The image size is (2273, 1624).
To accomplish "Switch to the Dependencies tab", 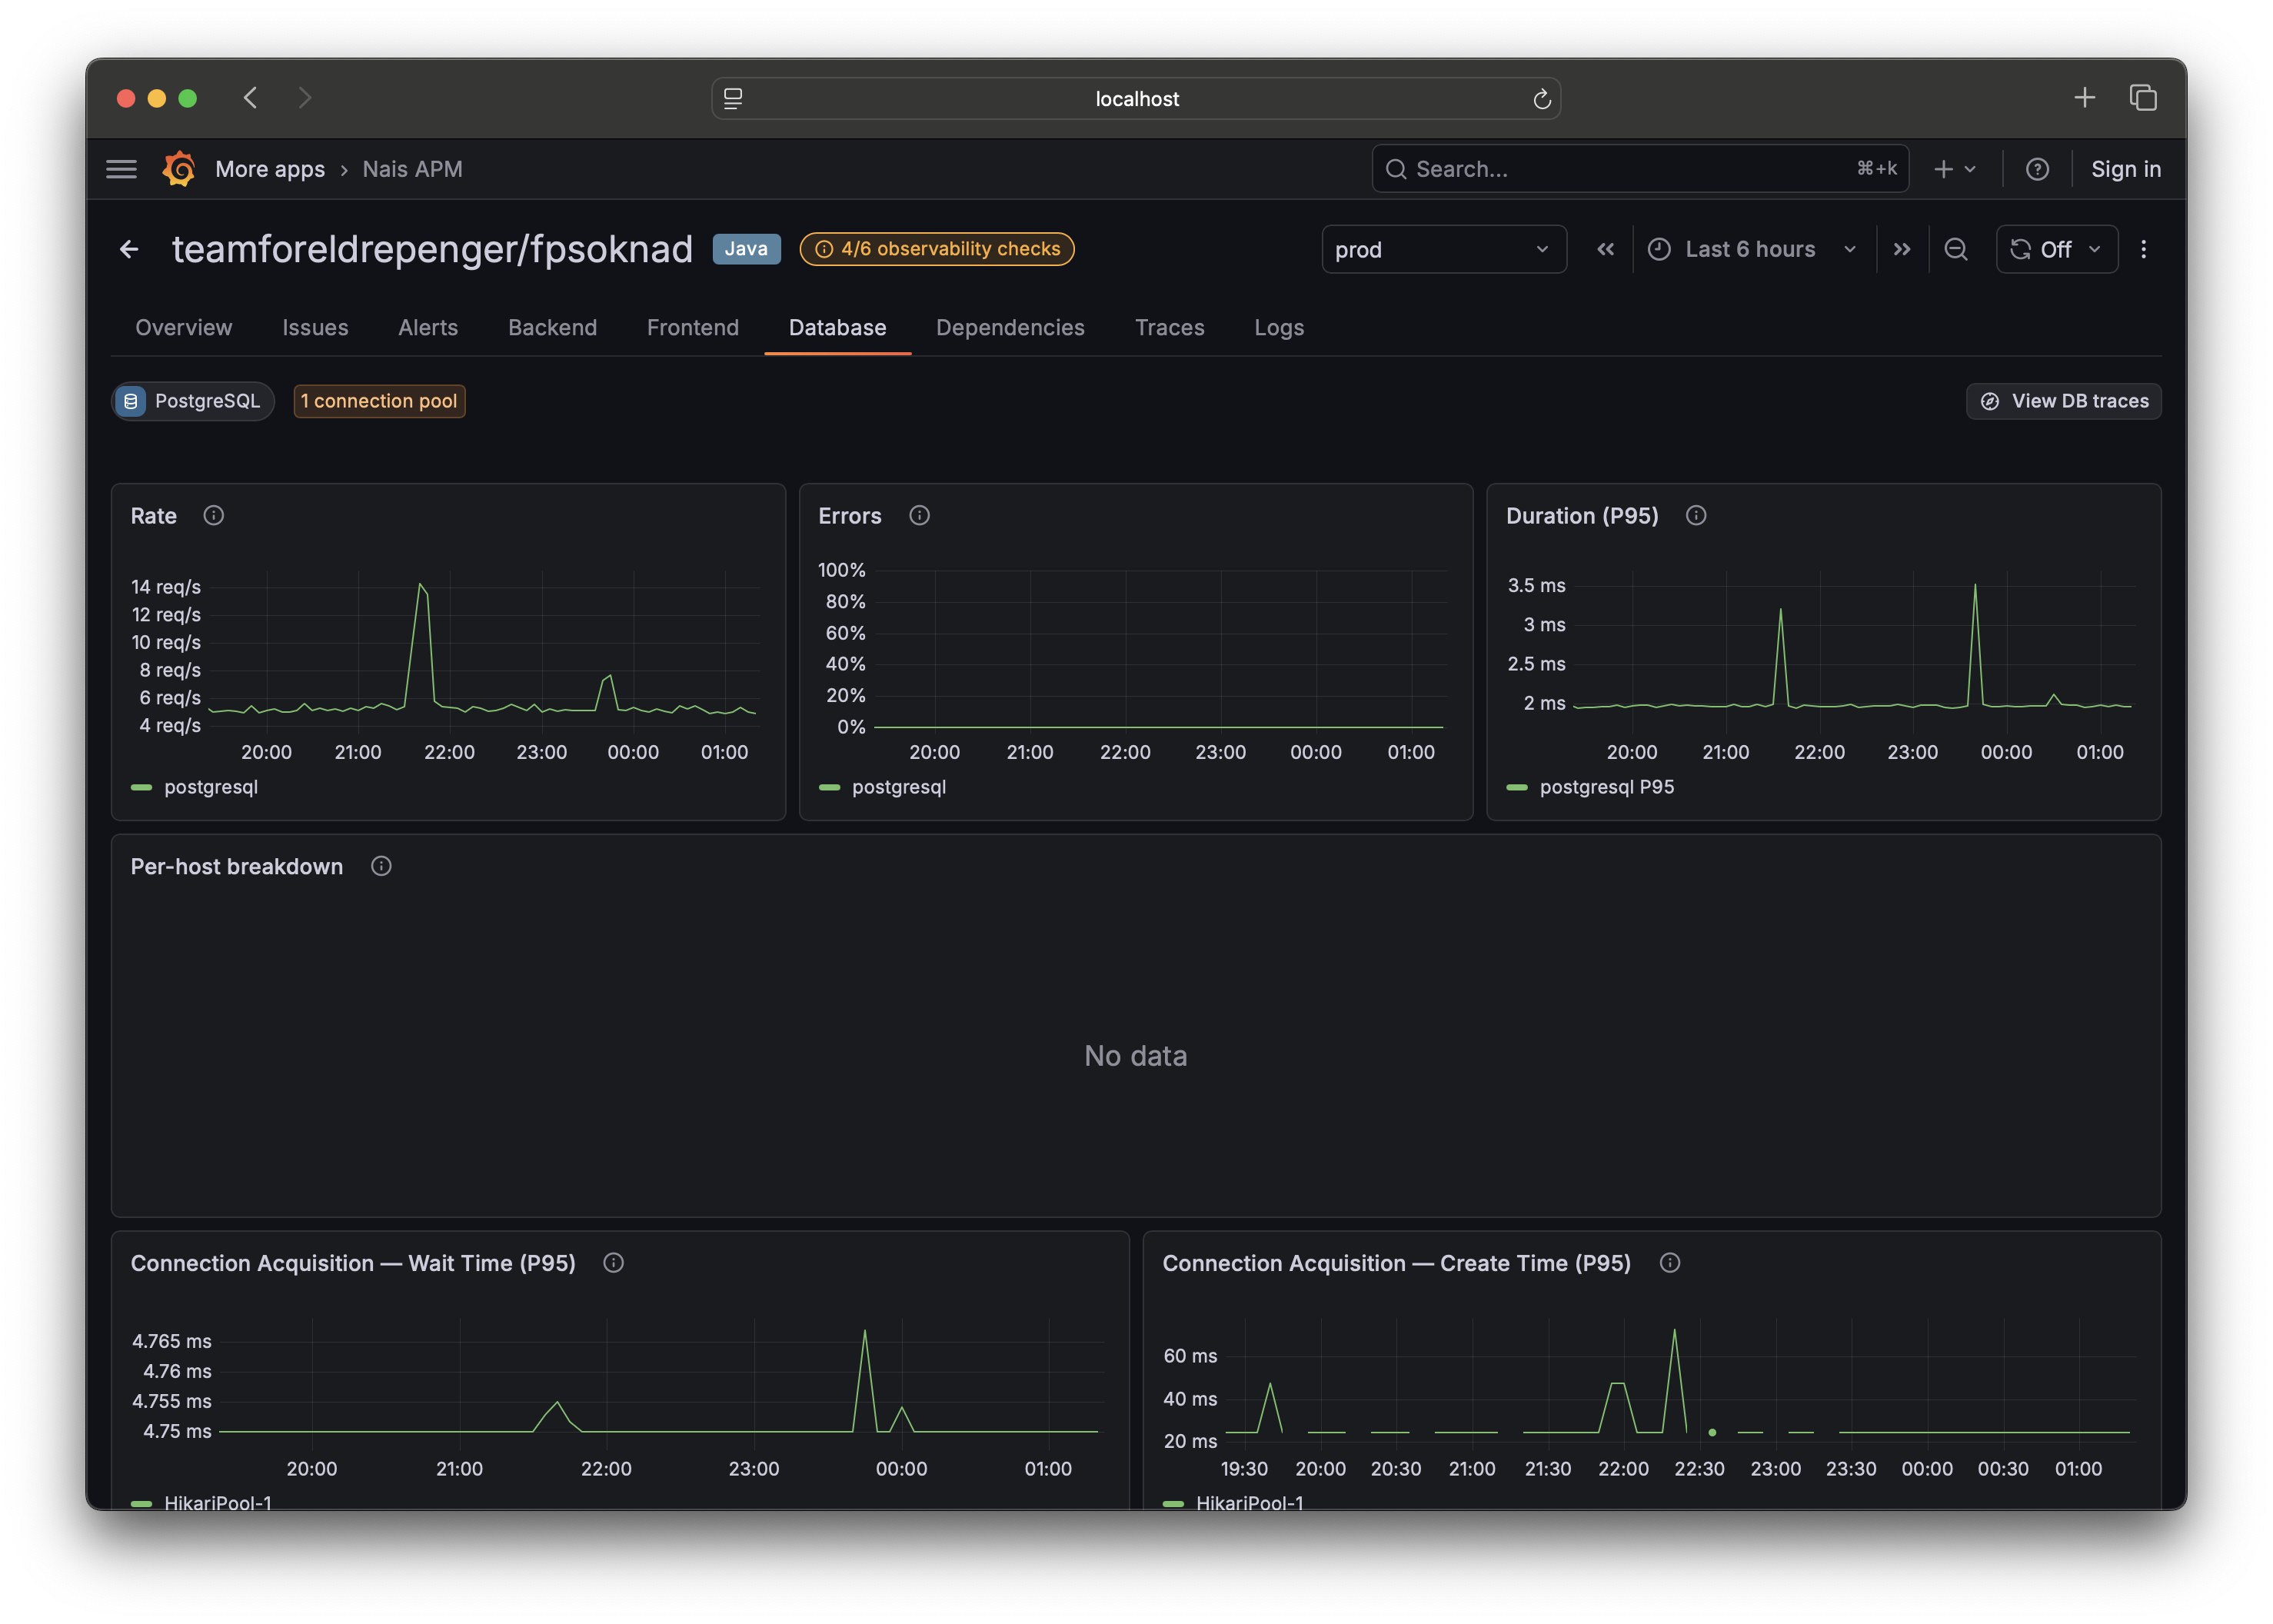I will point(1010,327).
